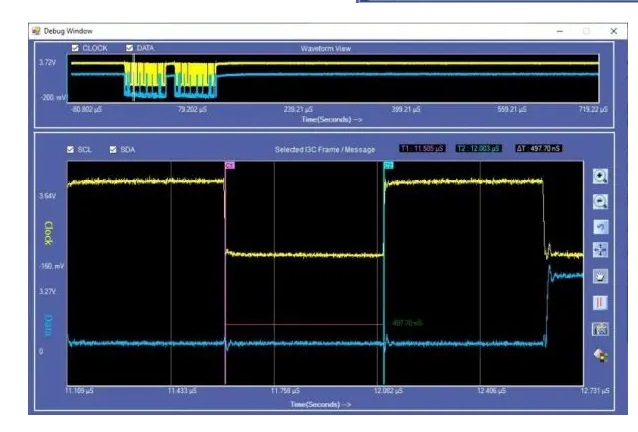Select the pan hand tool icon

pos(600,277)
